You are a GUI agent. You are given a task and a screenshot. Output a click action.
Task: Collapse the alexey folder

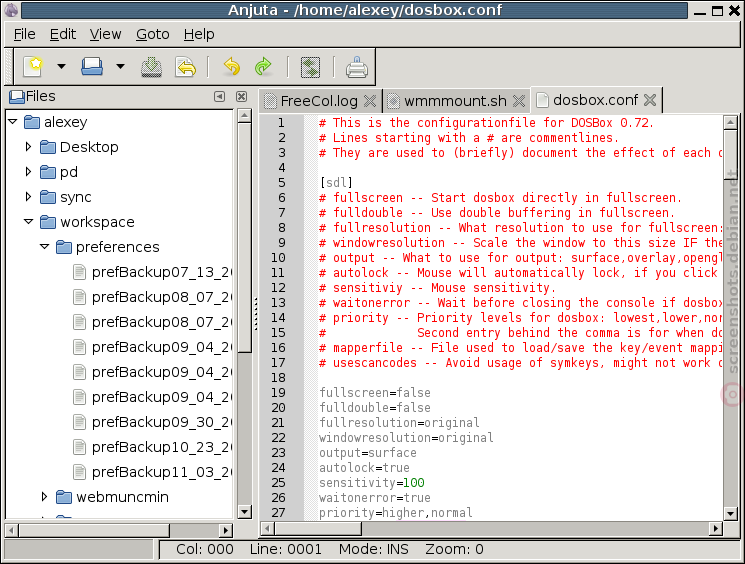point(13,122)
